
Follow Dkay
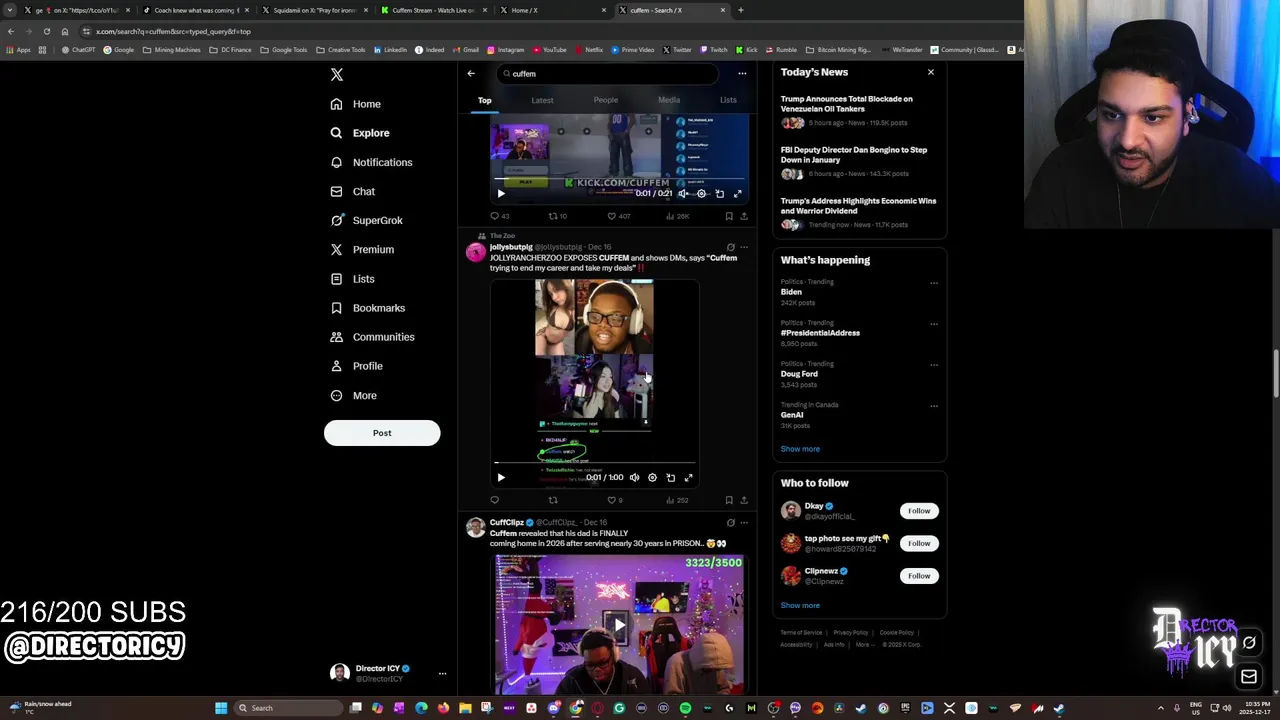tap(919, 511)
